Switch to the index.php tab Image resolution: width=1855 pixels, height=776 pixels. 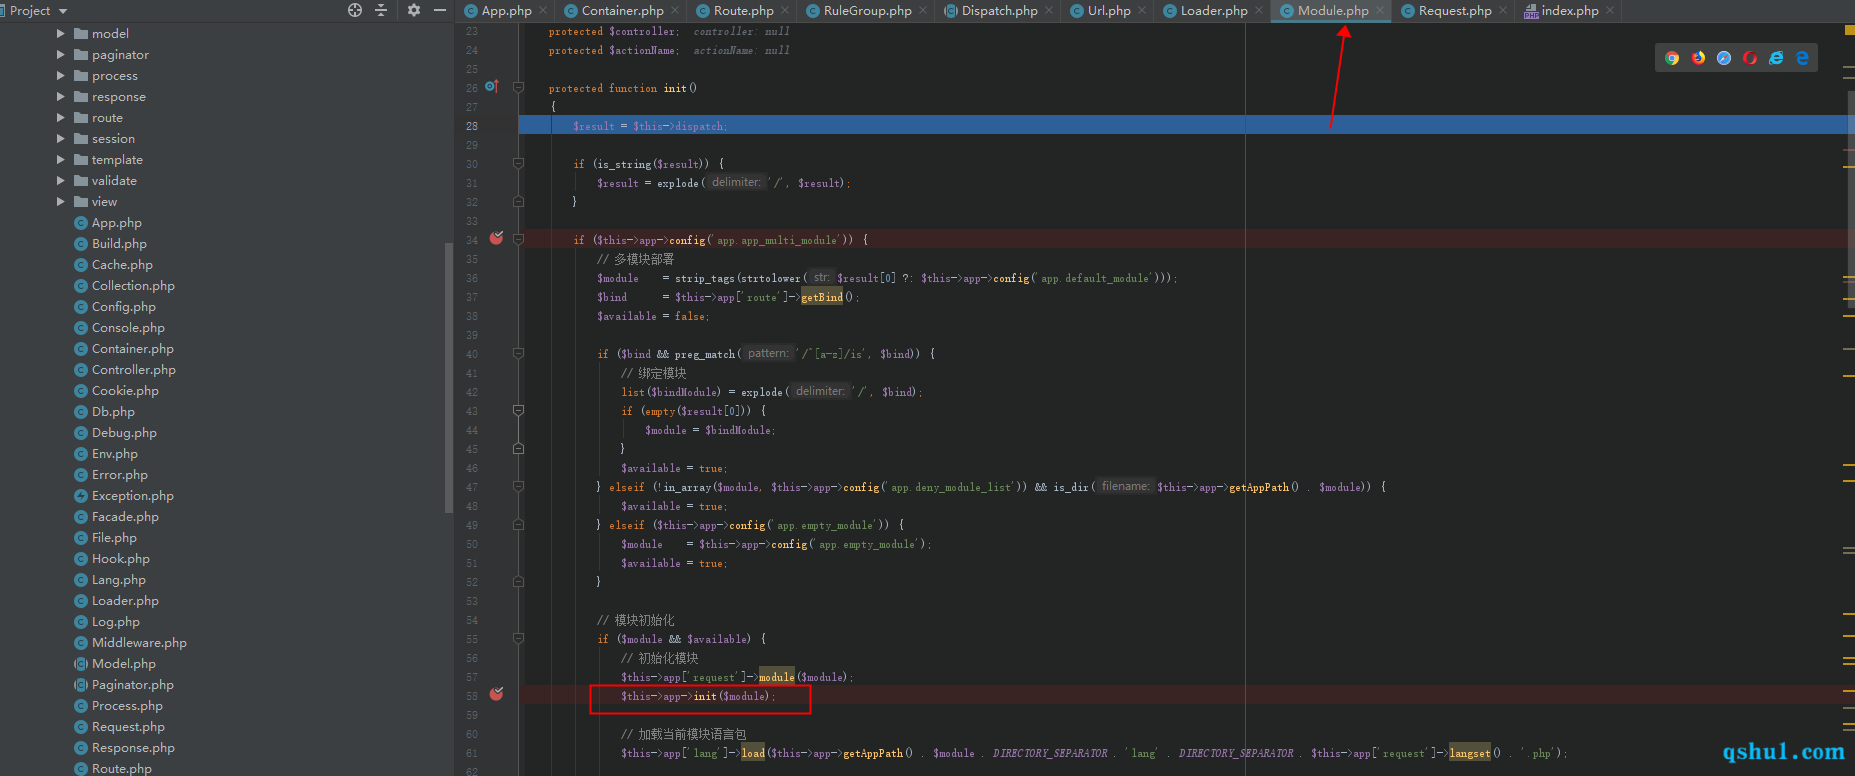[1570, 11]
